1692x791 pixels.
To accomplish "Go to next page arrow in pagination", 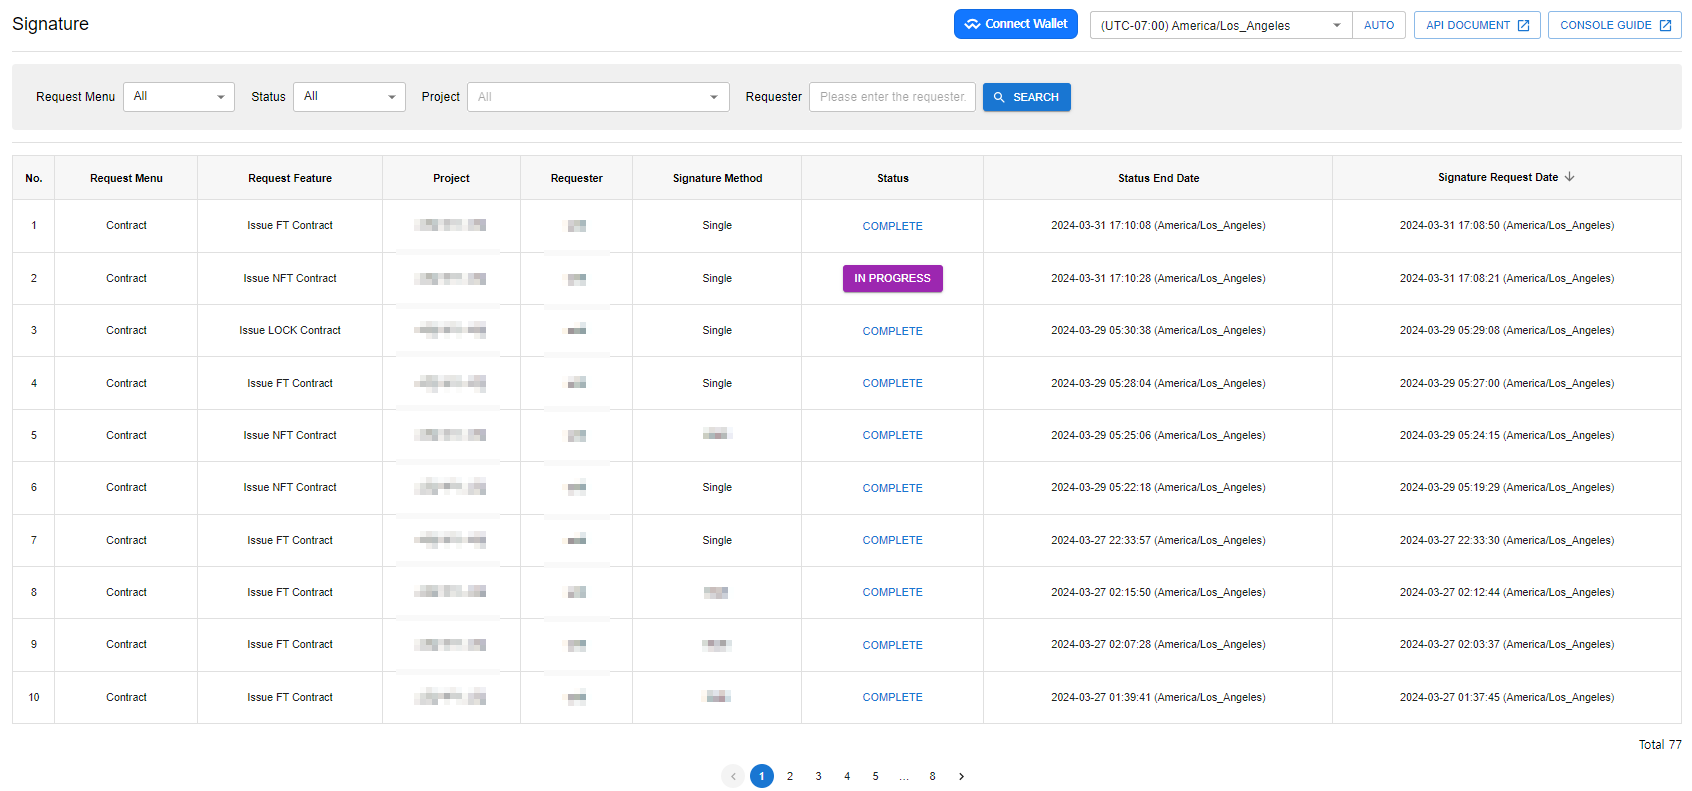I will pos(962,776).
